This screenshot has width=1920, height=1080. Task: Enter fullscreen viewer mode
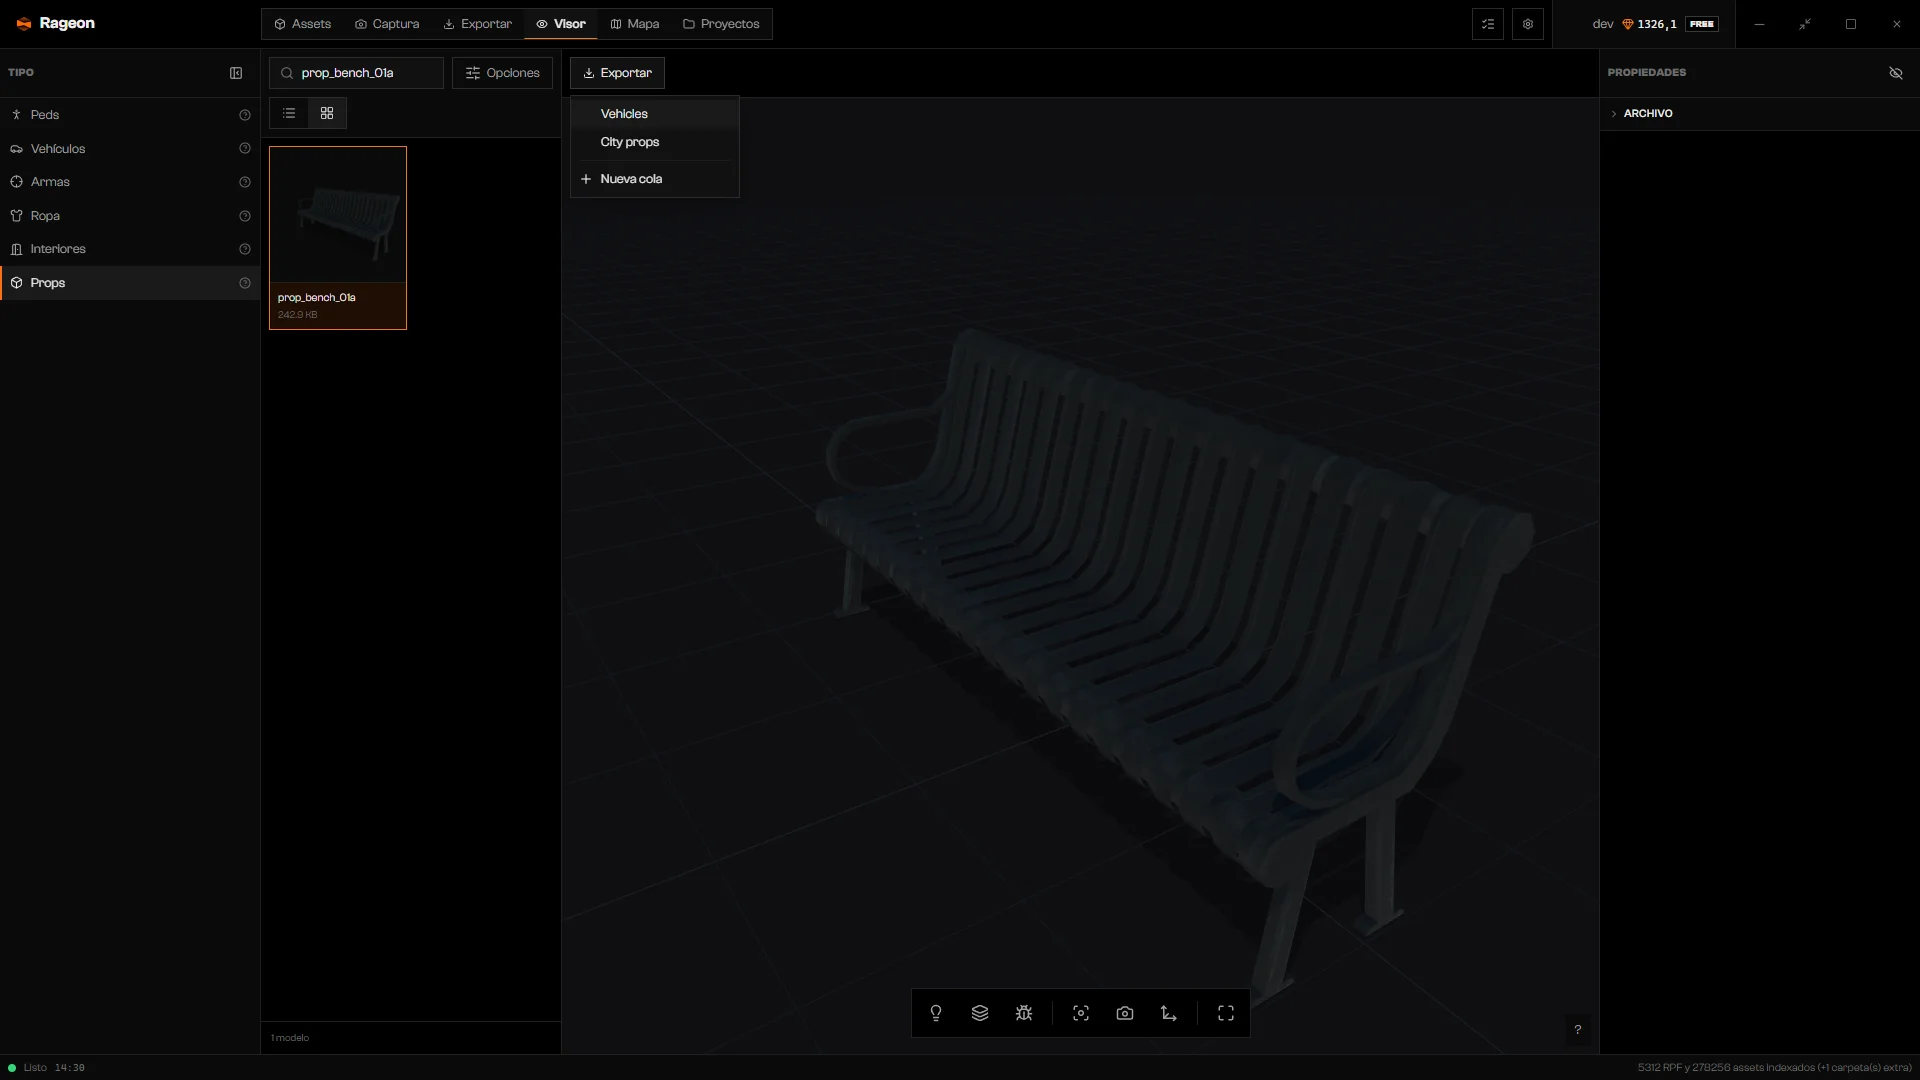click(x=1226, y=1013)
